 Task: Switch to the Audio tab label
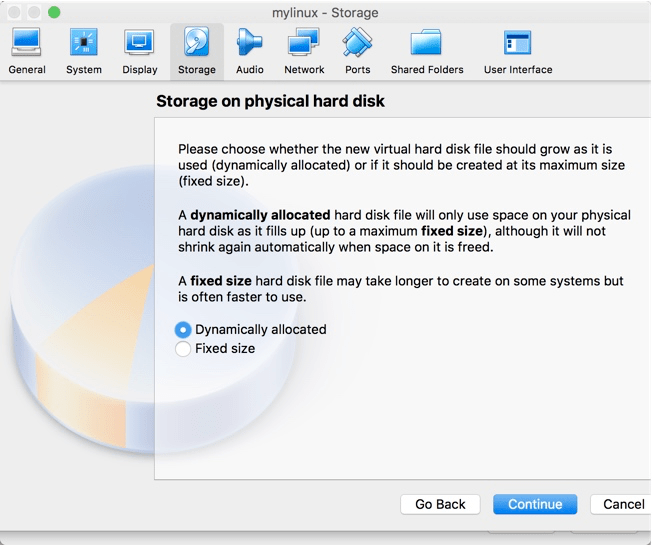(x=249, y=69)
